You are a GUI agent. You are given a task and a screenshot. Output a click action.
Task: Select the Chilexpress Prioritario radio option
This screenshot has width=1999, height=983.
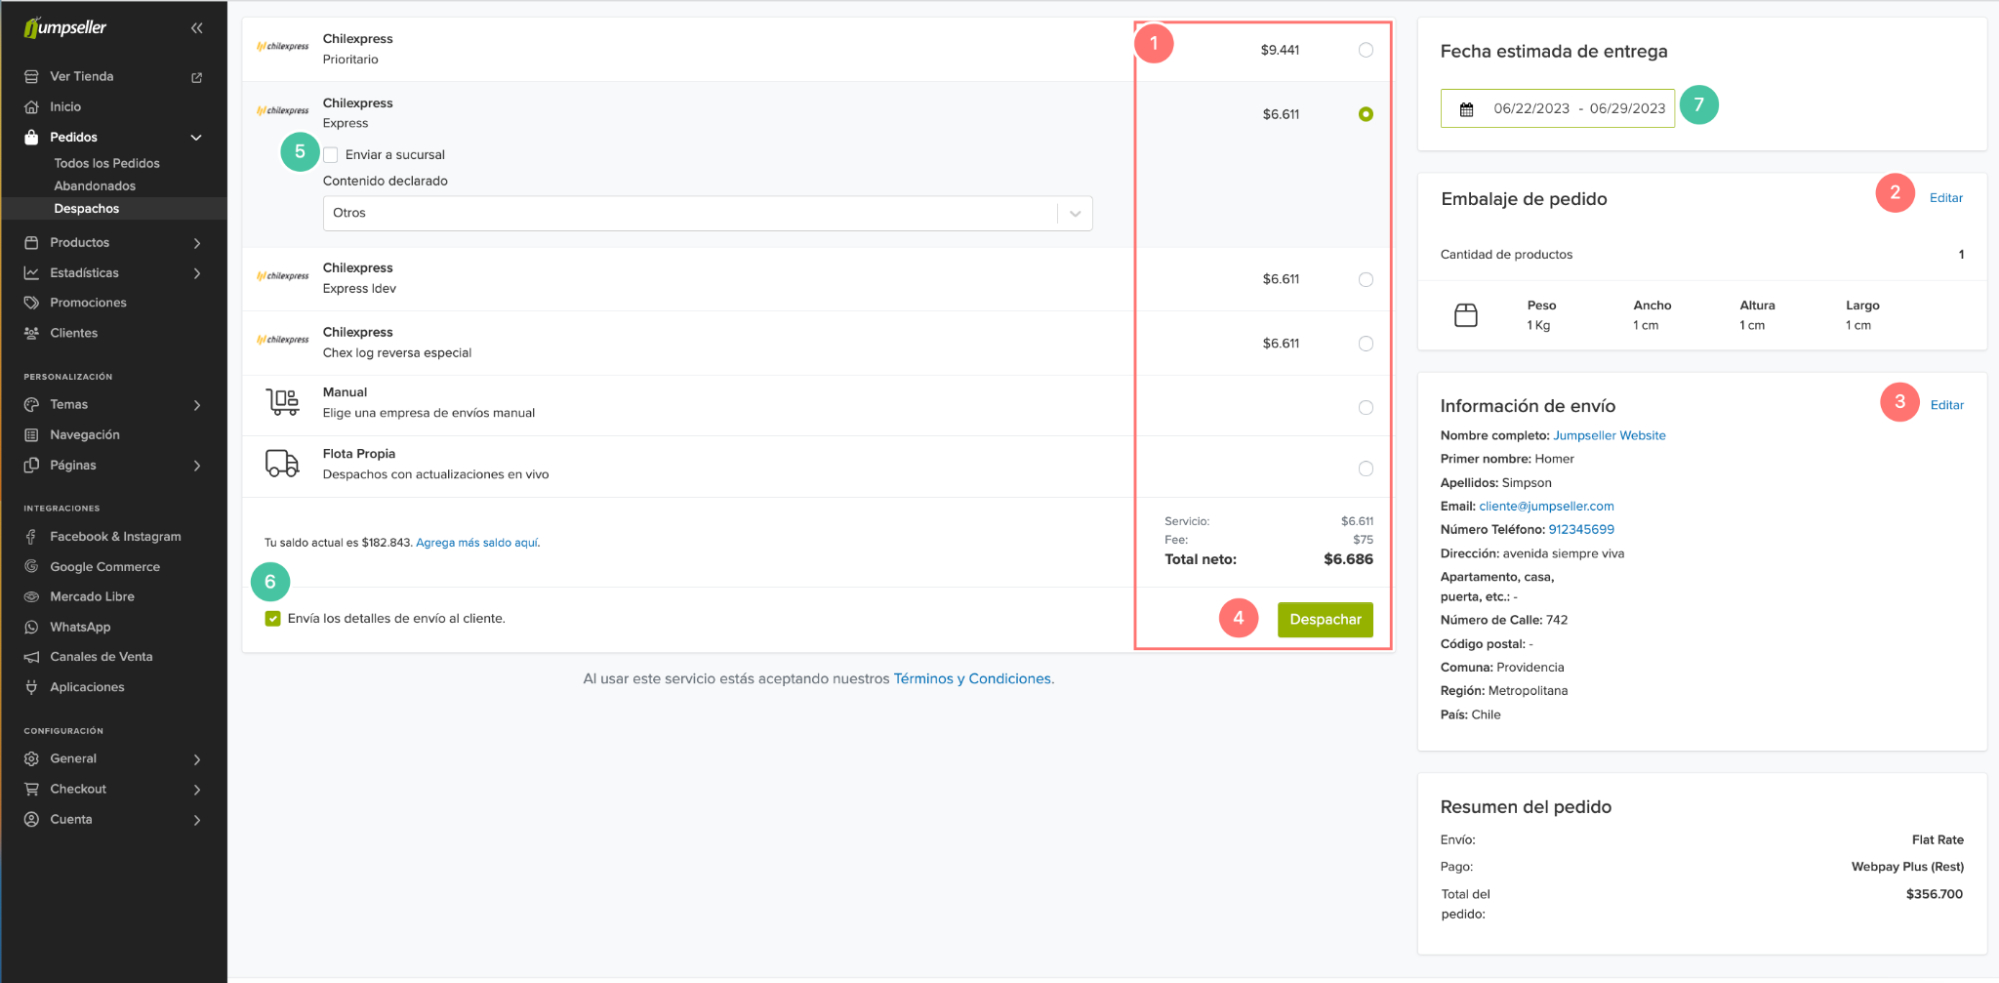(1365, 50)
